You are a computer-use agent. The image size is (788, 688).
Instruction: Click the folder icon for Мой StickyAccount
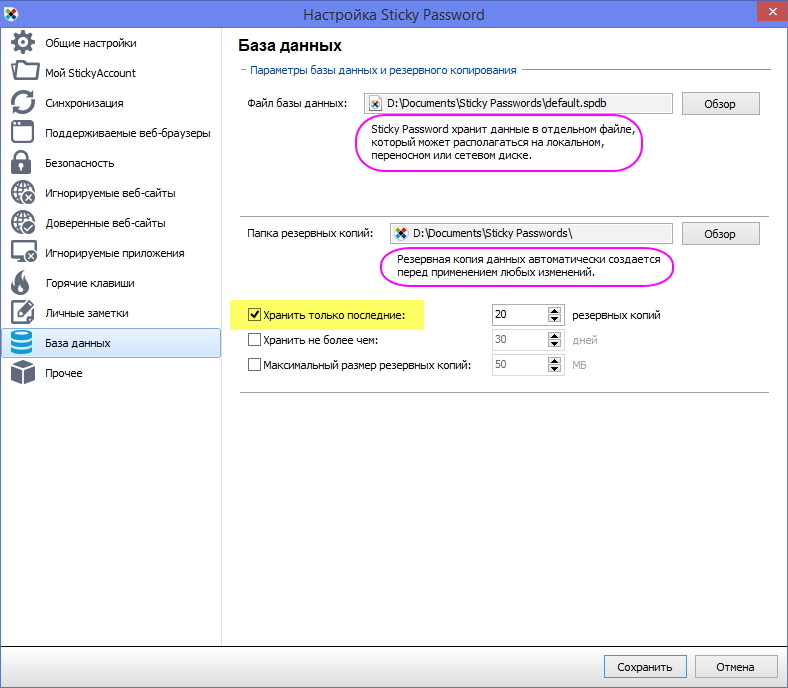point(25,71)
